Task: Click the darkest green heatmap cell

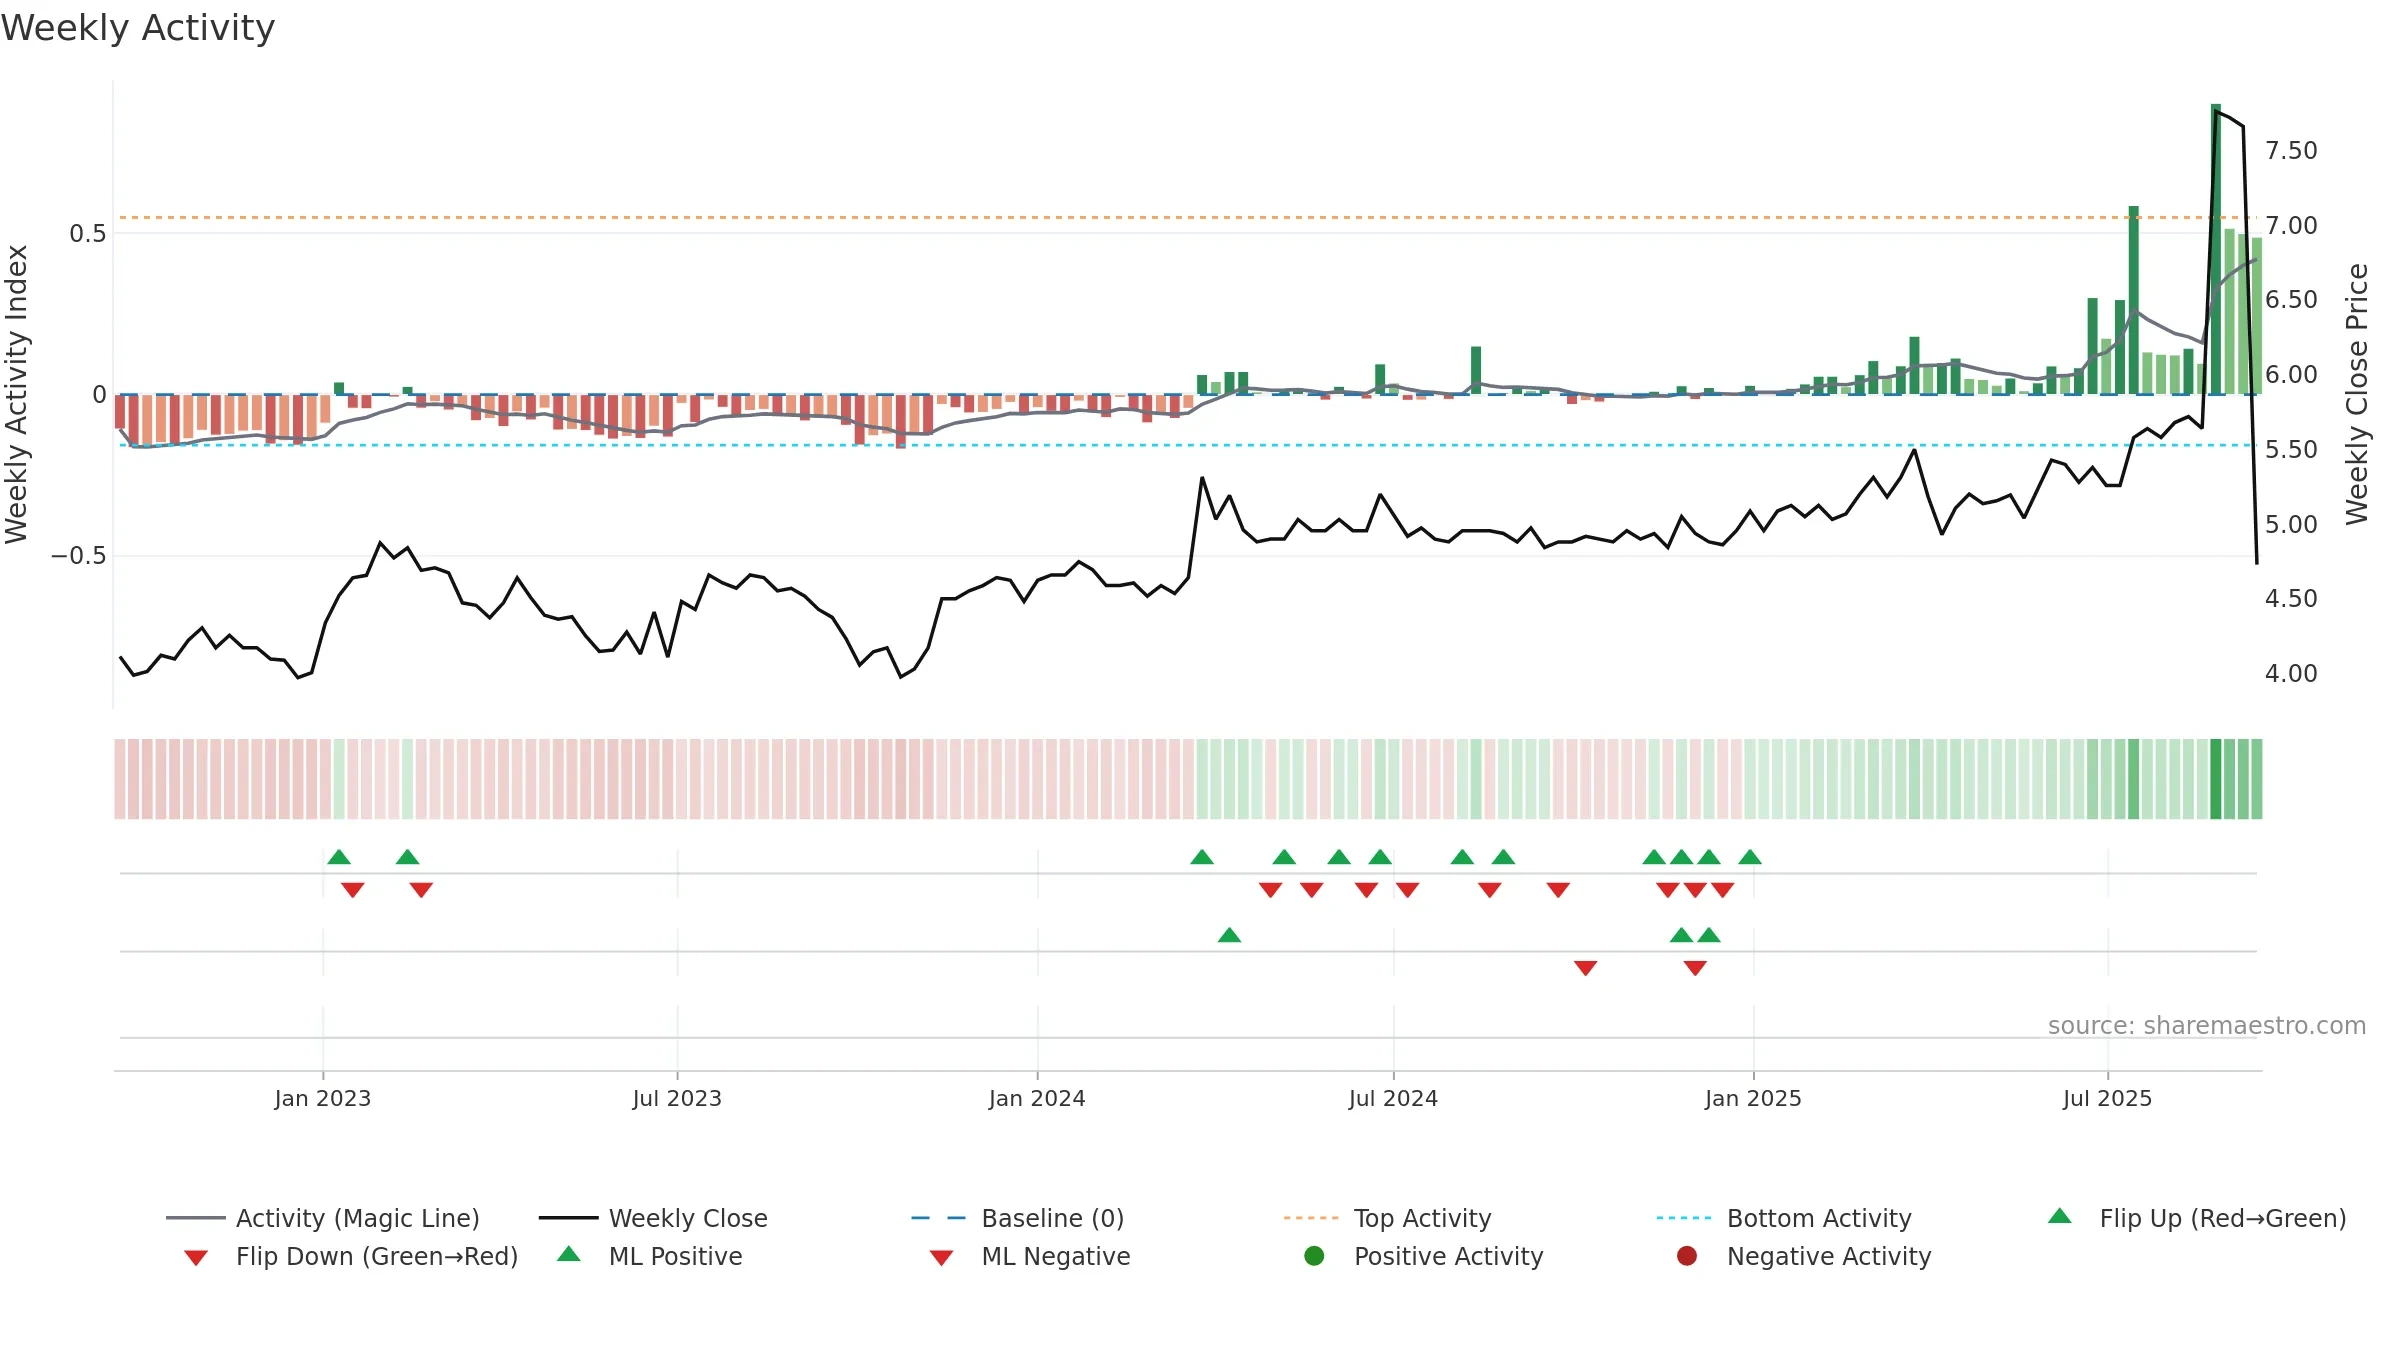Action: pyautogui.click(x=2216, y=779)
